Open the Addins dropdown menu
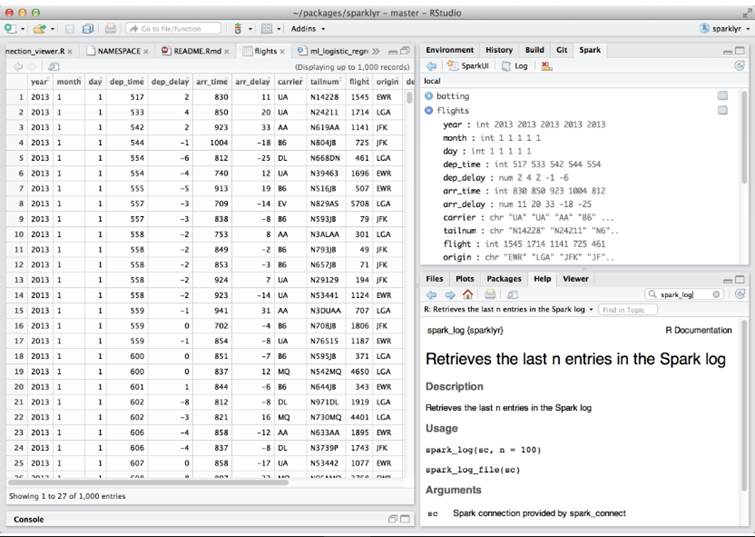Screen dimensions: 755x537 click(306, 29)
